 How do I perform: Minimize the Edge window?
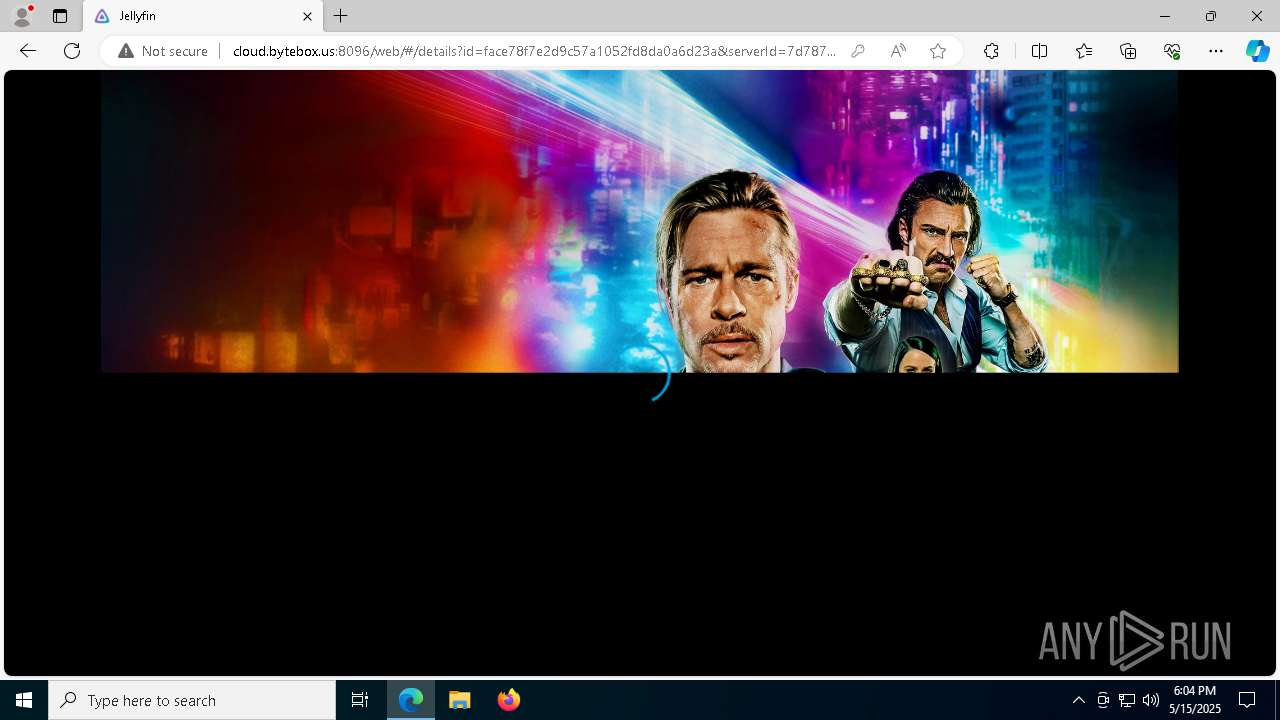(1164, 16)
